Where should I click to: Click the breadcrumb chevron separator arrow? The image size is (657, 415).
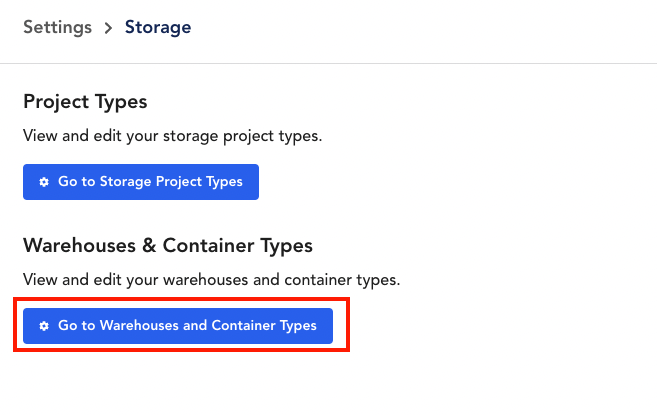click(x=109, y=28)
